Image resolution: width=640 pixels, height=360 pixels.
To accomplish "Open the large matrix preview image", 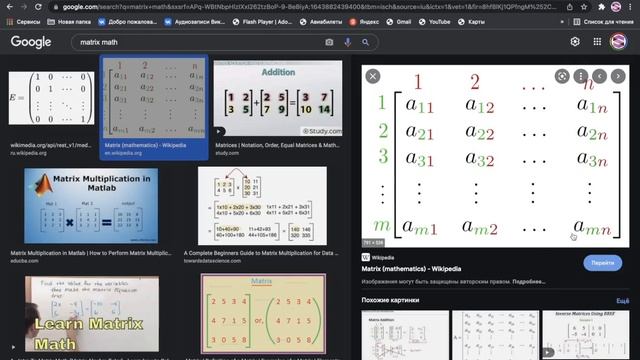I will pos(495,156).
